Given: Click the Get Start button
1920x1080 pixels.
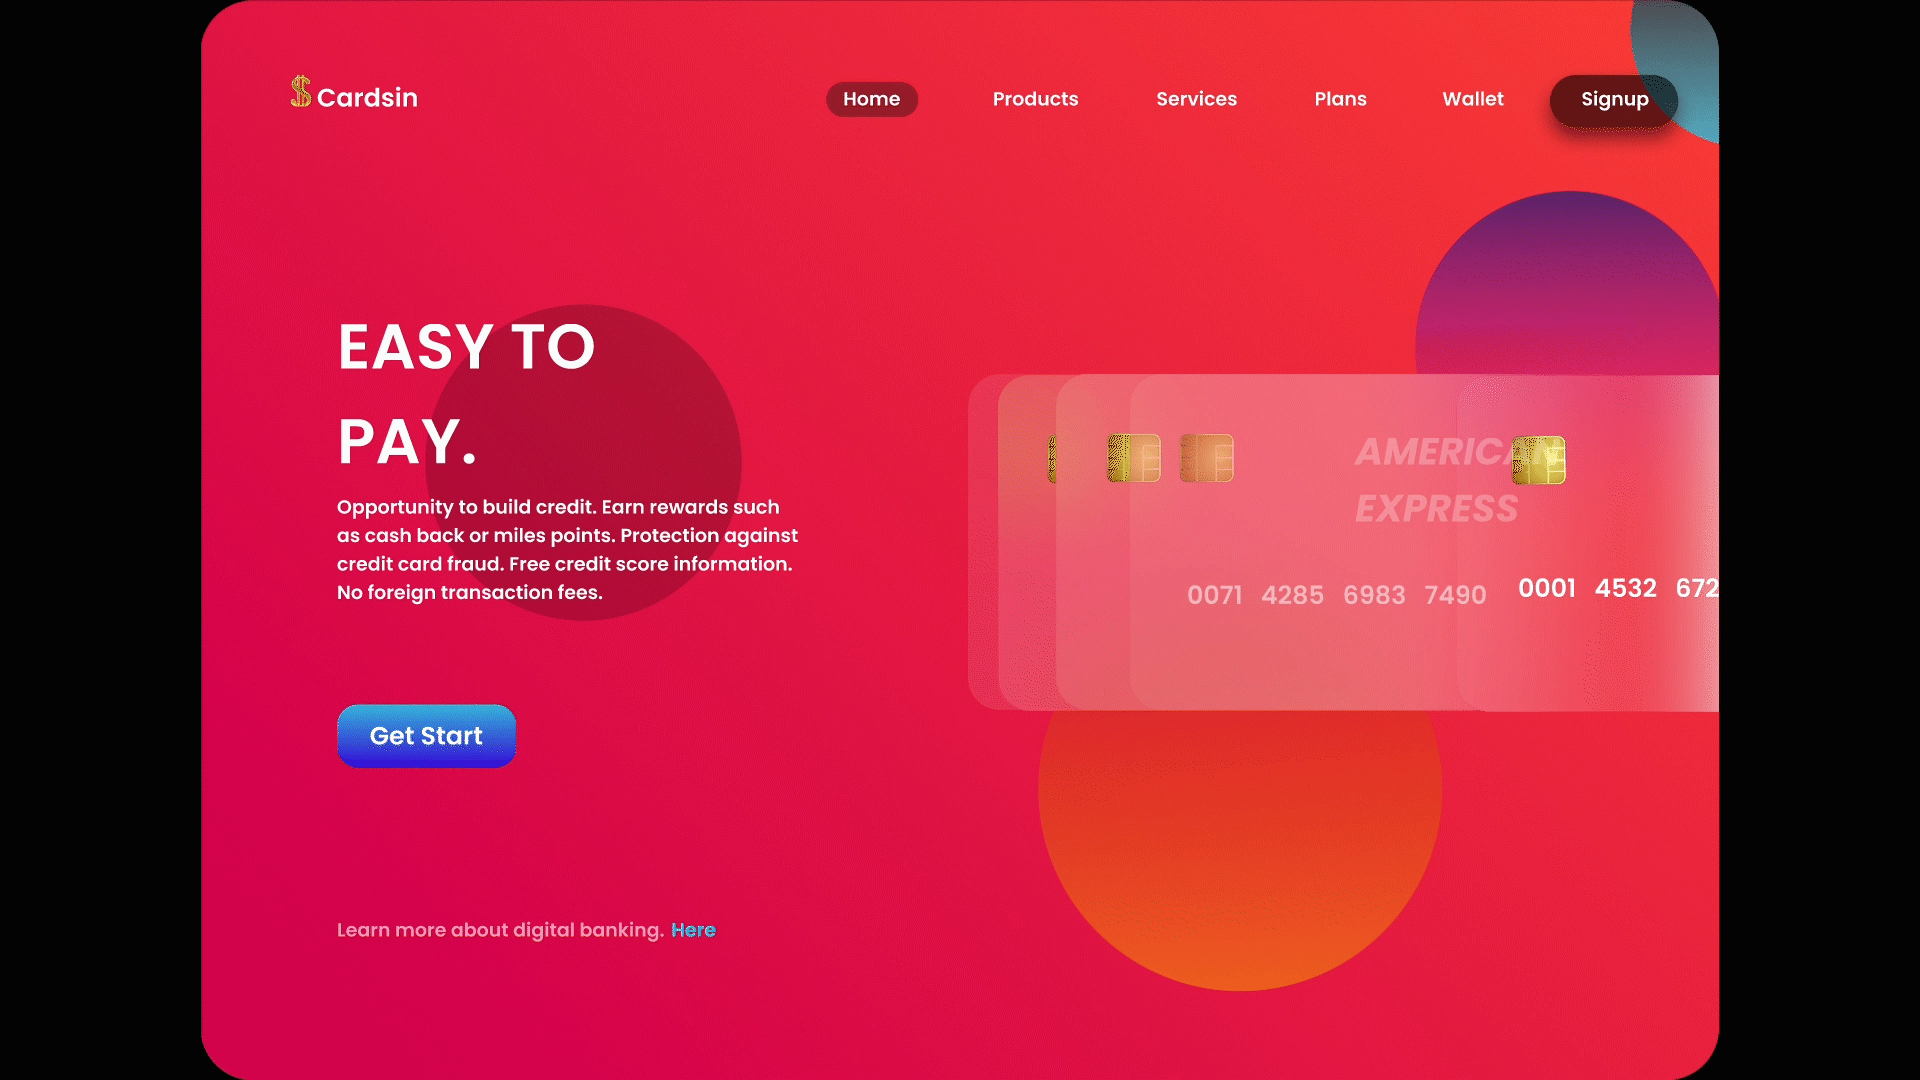Looking at the screenshot, I should [x=426, y=736].
